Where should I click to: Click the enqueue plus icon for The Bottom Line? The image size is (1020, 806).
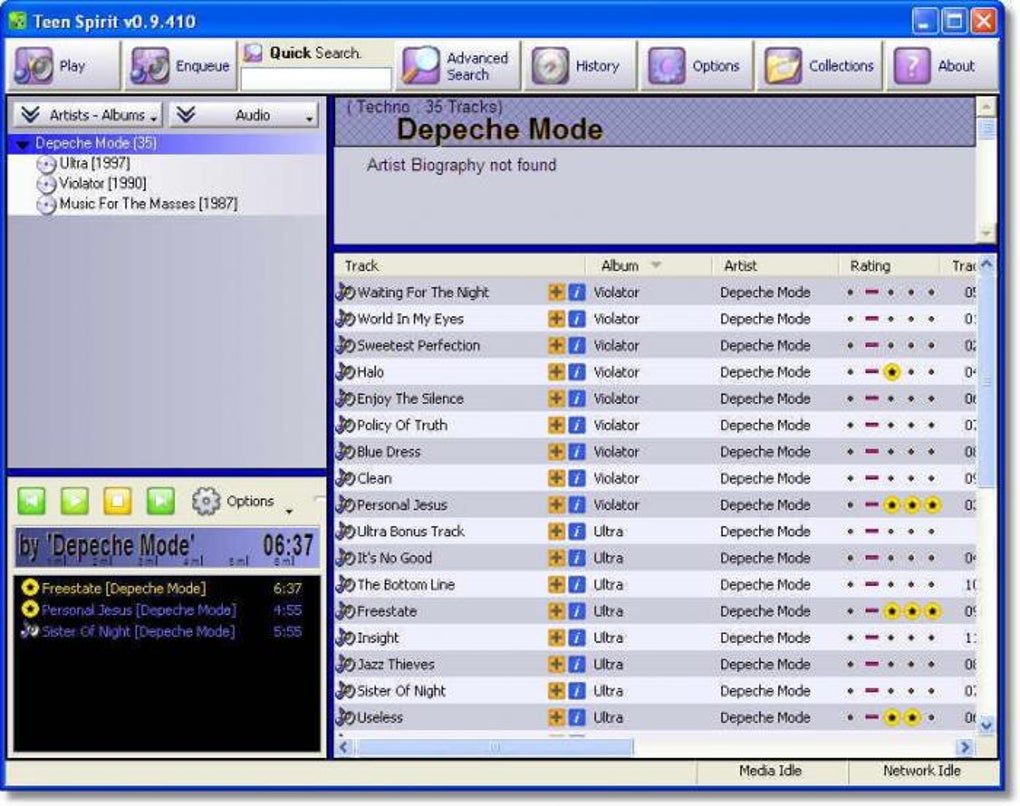tap(556, 584)
